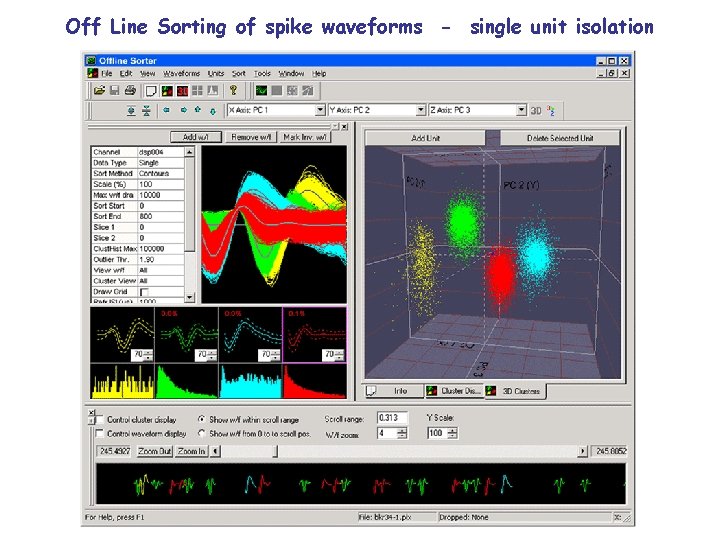Open the Z Axis PC 3 dropdown
Image resolution: width=720 pixels, height=540 pixels.
tap(521, 110)
